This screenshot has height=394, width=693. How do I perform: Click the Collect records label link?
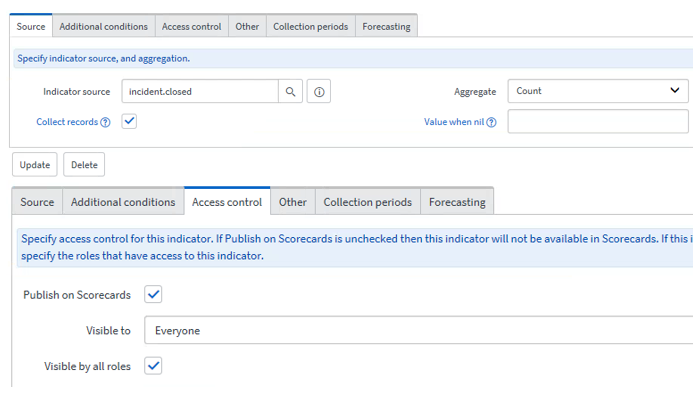(67, 122)
